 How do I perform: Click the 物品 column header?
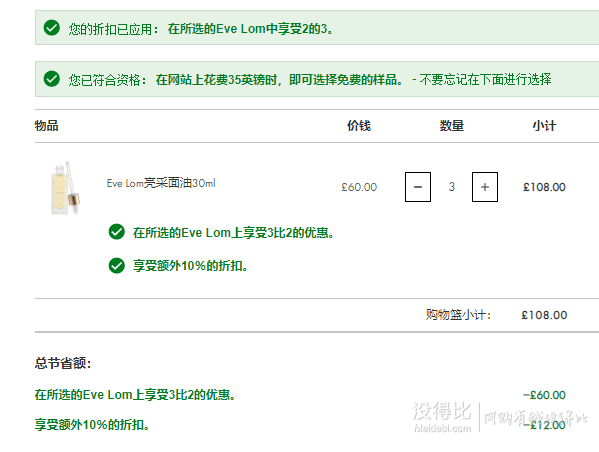(x=46, y=125)
